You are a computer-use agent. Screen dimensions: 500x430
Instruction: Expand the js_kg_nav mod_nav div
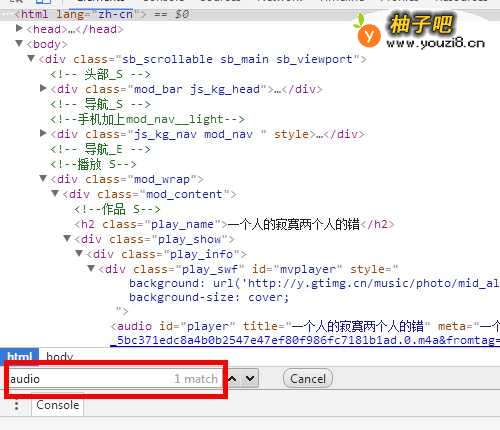point(43,133)
